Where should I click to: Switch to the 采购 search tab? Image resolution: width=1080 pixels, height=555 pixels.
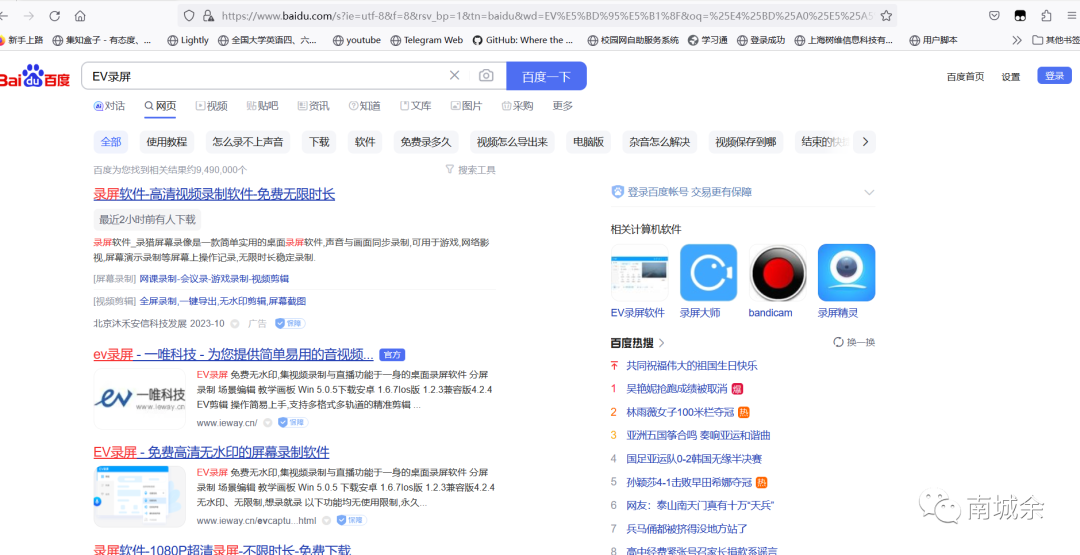pyautogui.click(x=517, y=106)
